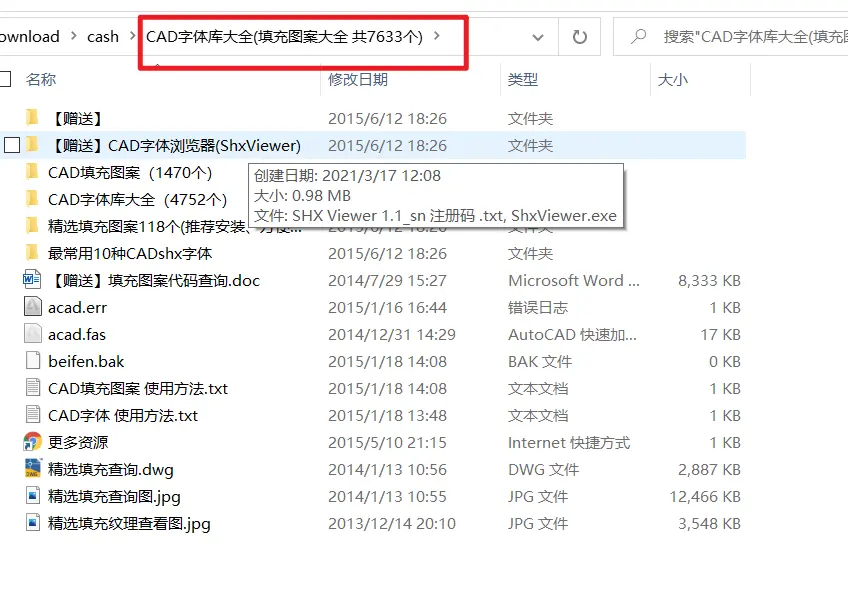Viewport: 848px width, 591px height.
Task: Select the 精选填充查询.dwg file name
Action: [x=111, y=470]
